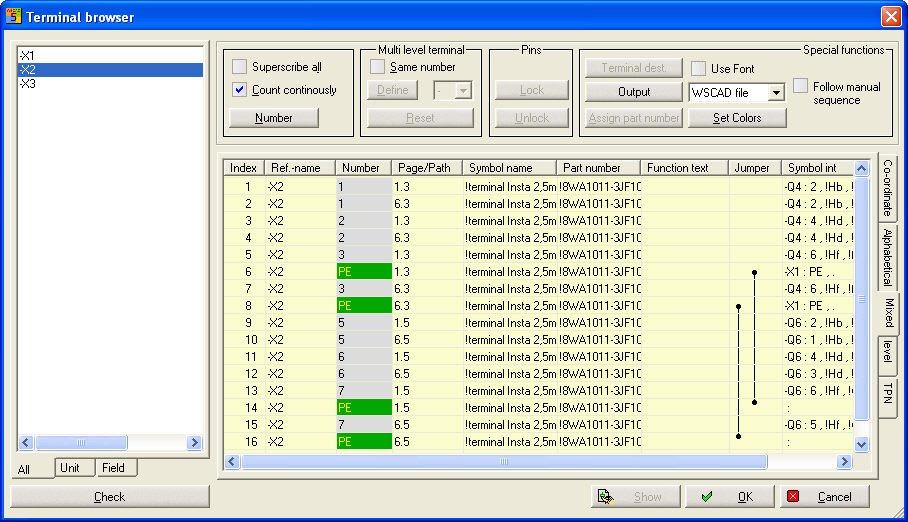Click jumper bottom node in row 16
908x522 pixels.
pos(738,436)
